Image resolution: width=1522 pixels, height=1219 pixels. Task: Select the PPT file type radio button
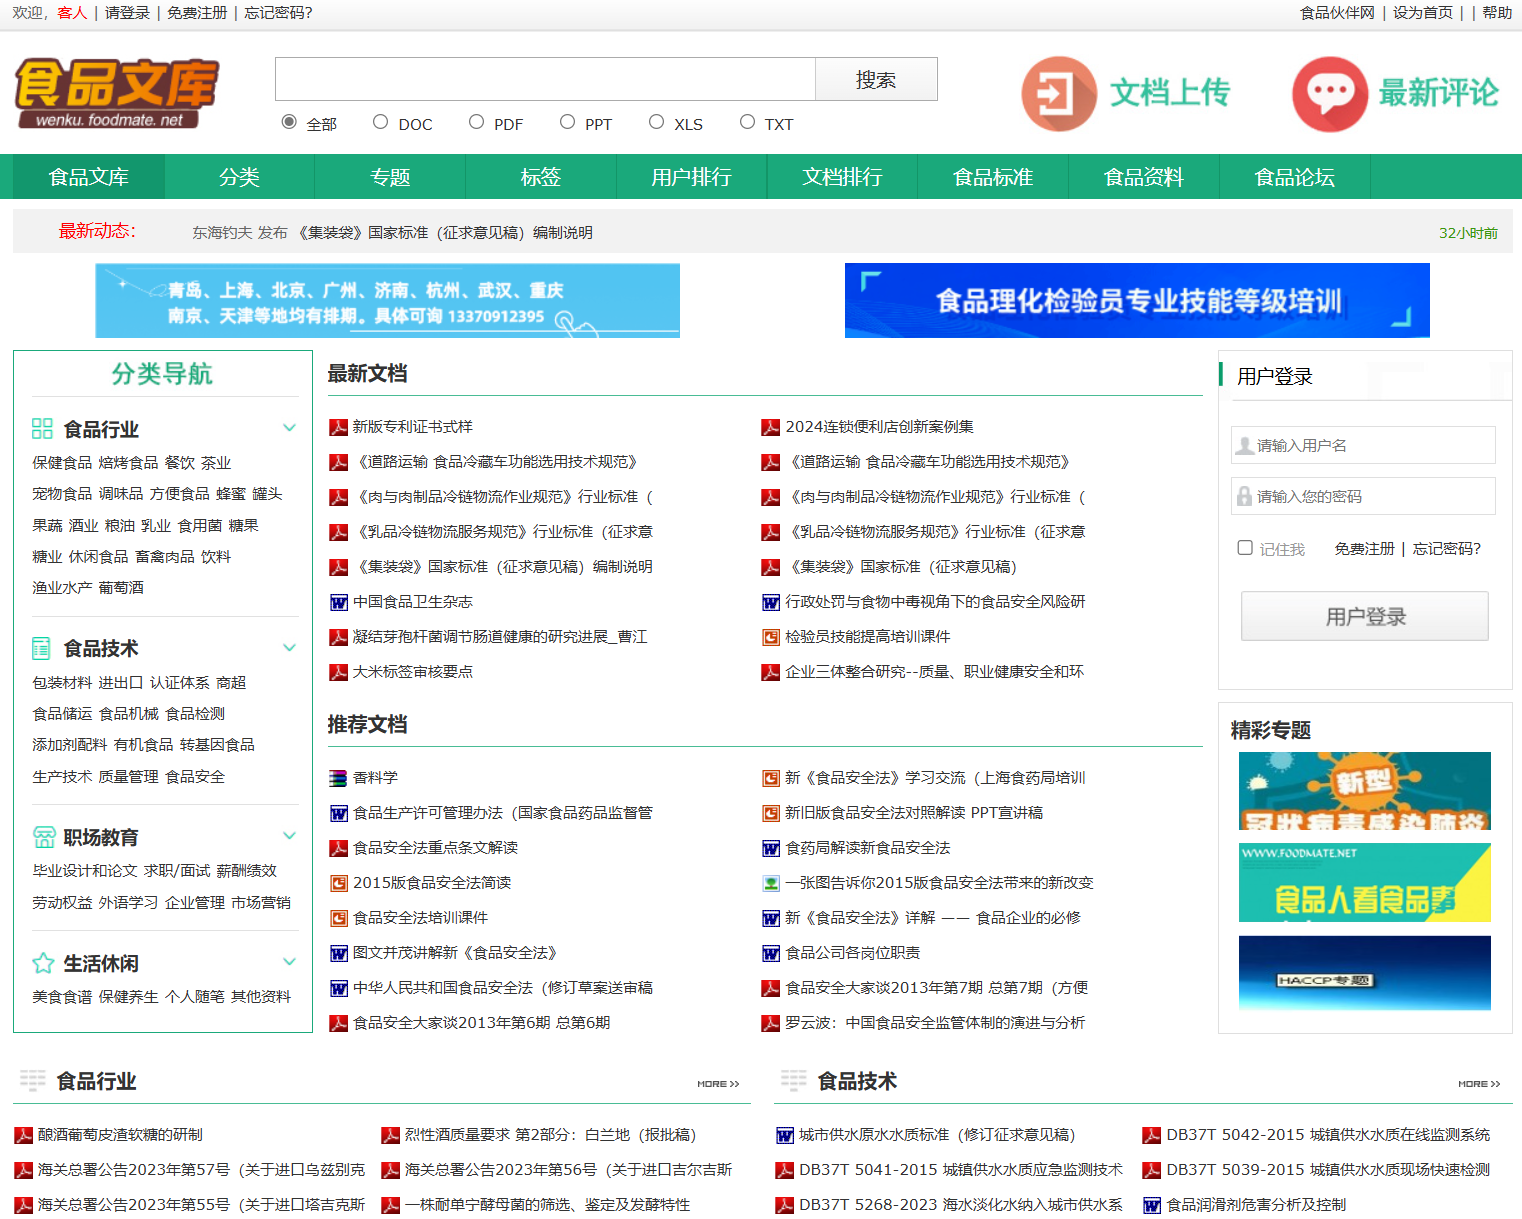point(567,122)
